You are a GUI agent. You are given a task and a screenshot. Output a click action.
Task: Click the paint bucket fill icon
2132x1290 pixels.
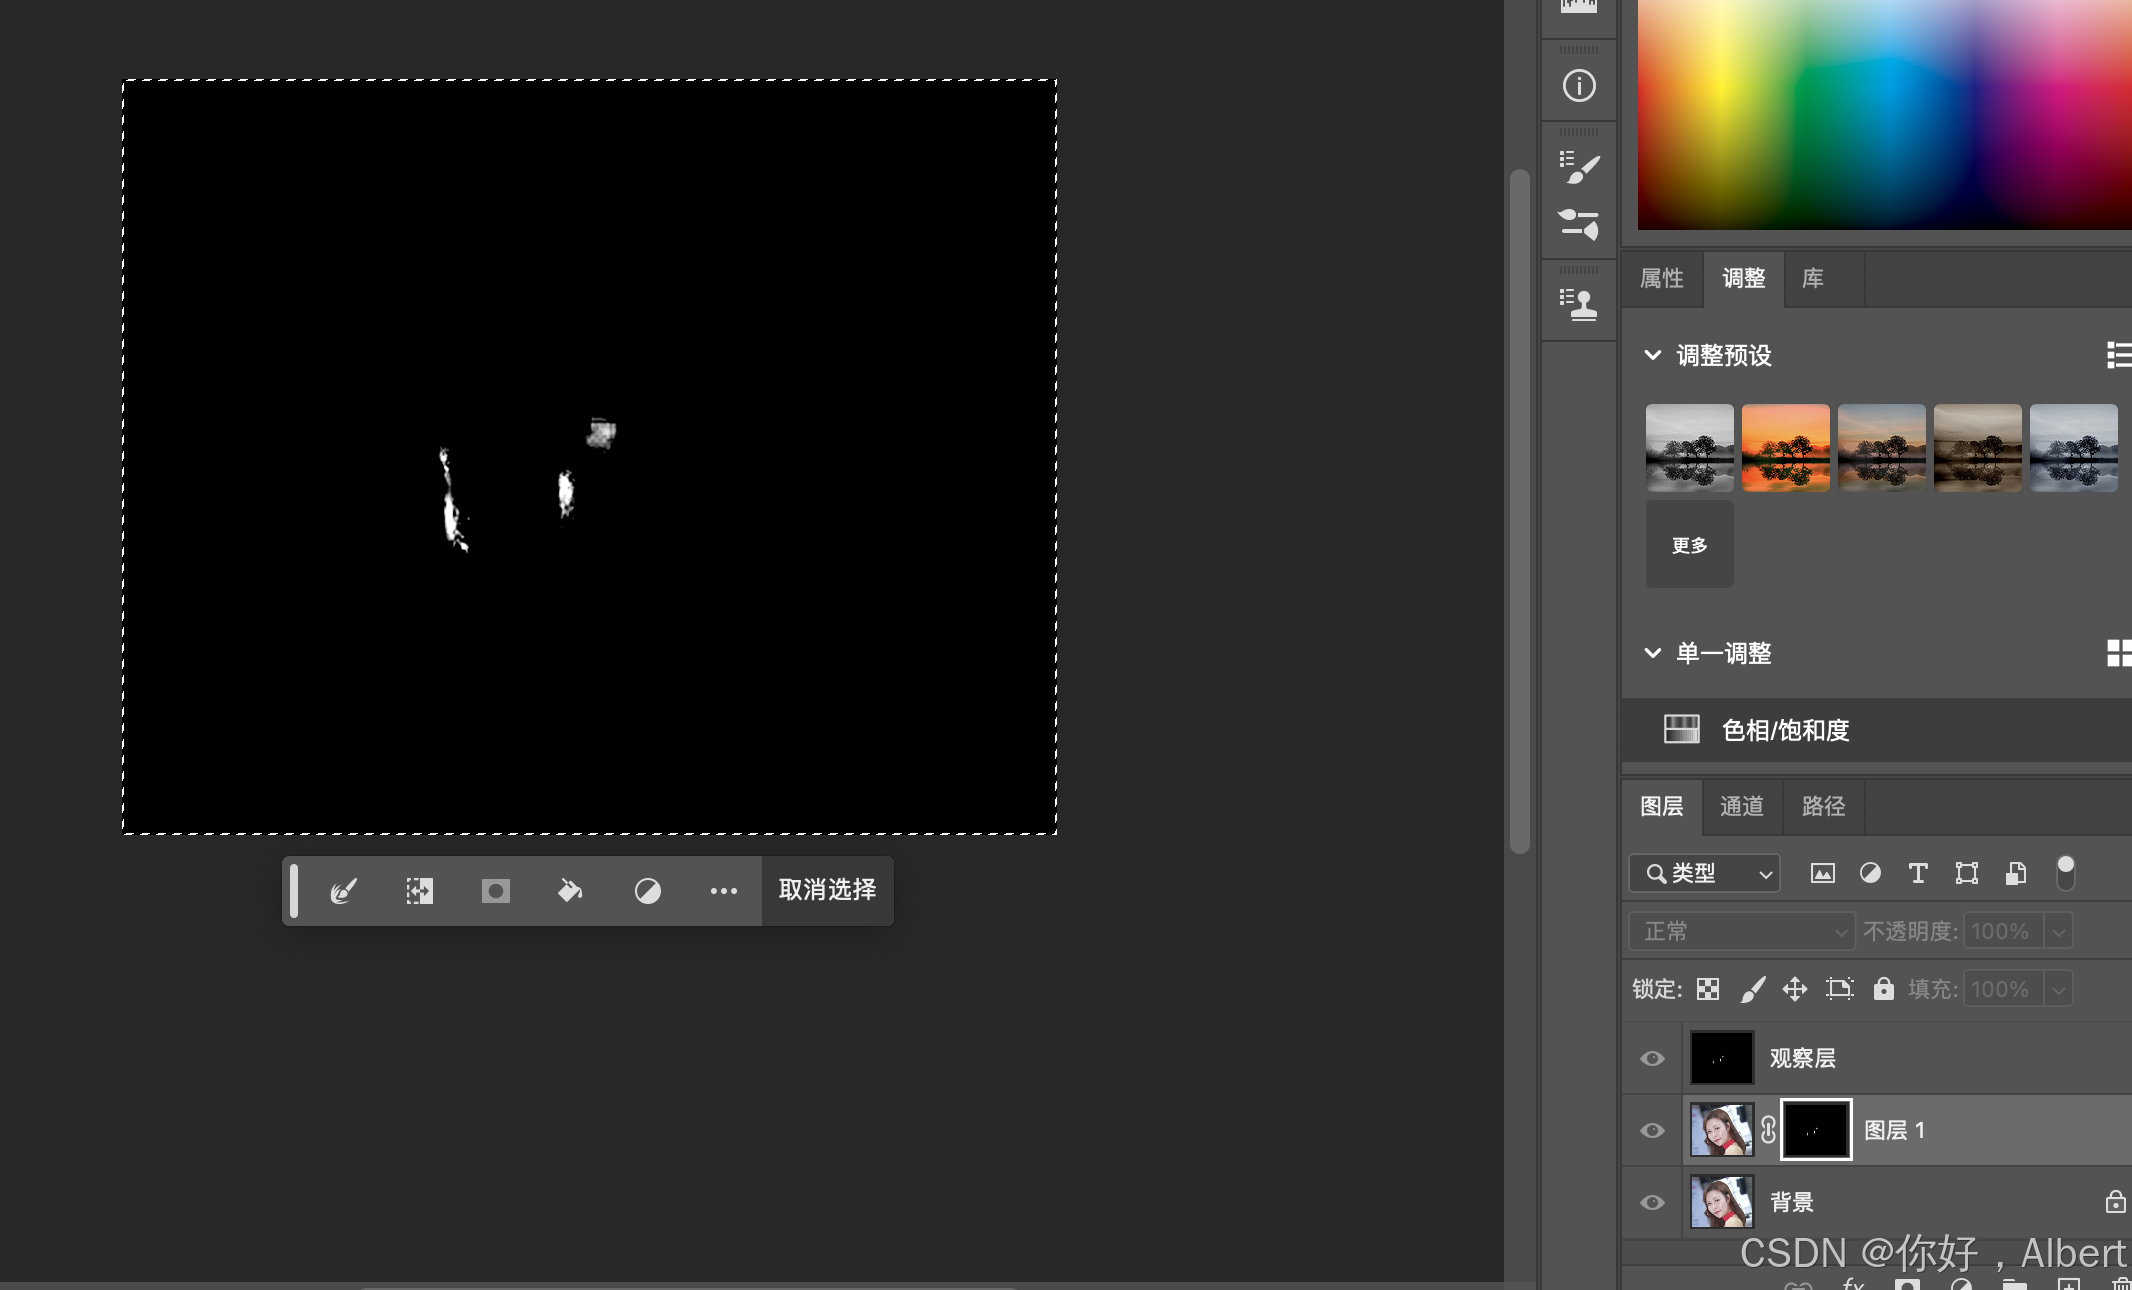pyautogui.click(x=570, y=890)
